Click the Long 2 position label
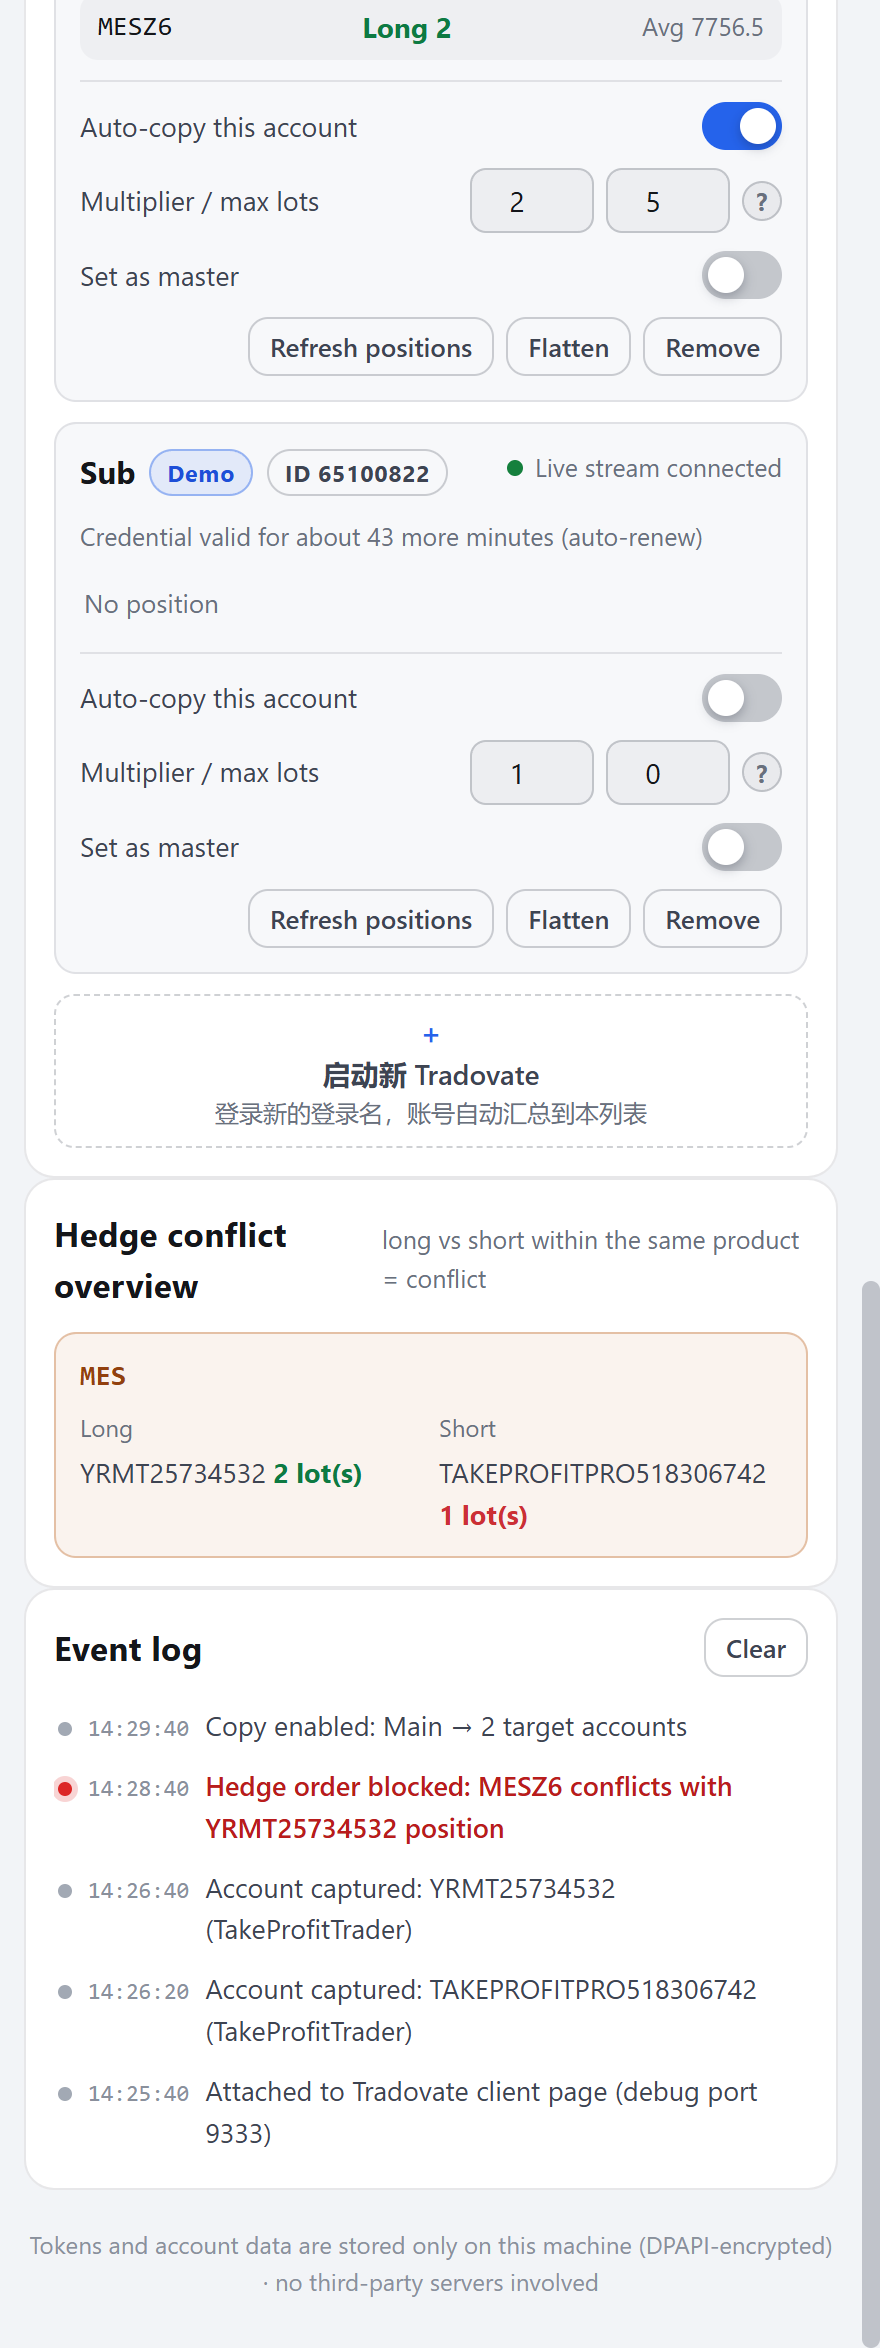This screenshot has height=2348, width=880. (x=407, y=29)
